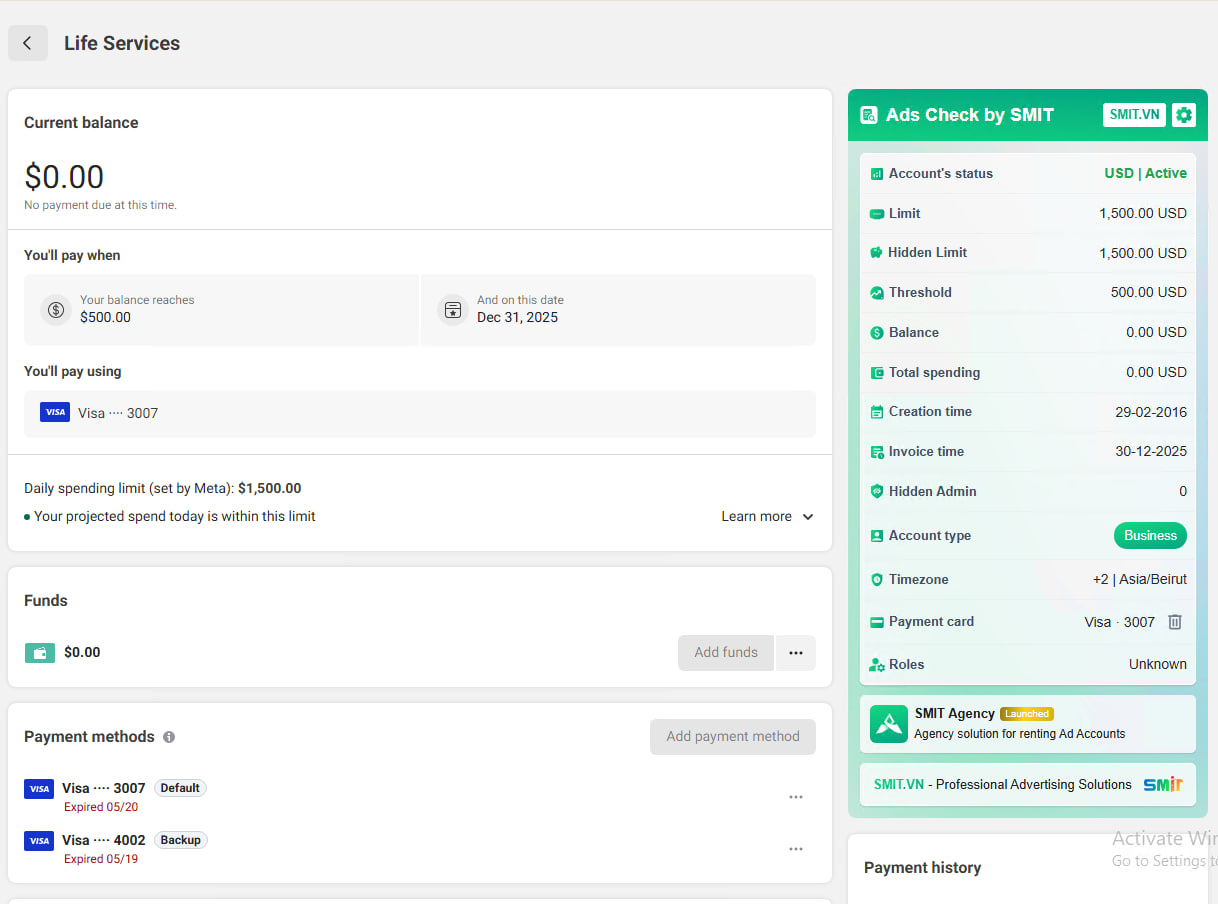Image resolution: width=1218 pixels, height=904 pixels.
Task: Open options menu for Visa 3007 card
Action: (x=796, y=797)
